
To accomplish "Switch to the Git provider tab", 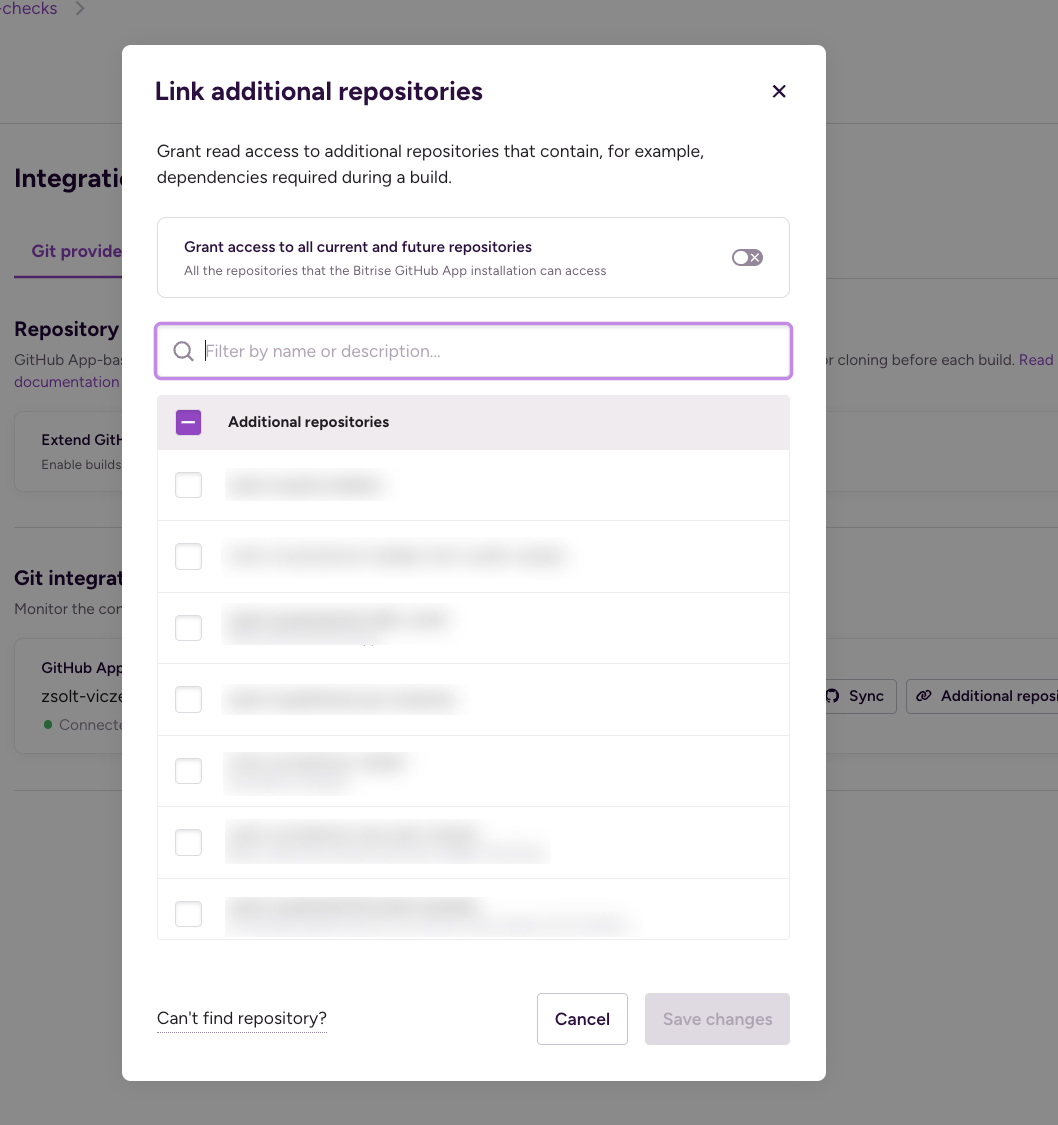I will [75, 251].
